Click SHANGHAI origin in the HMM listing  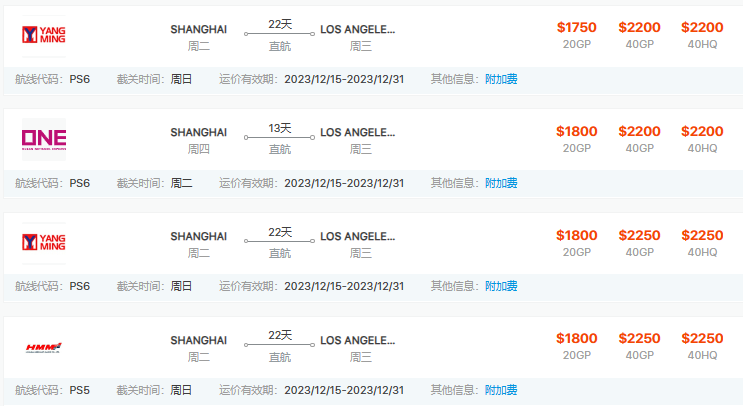pyautogui.click(x=199, y=341)
